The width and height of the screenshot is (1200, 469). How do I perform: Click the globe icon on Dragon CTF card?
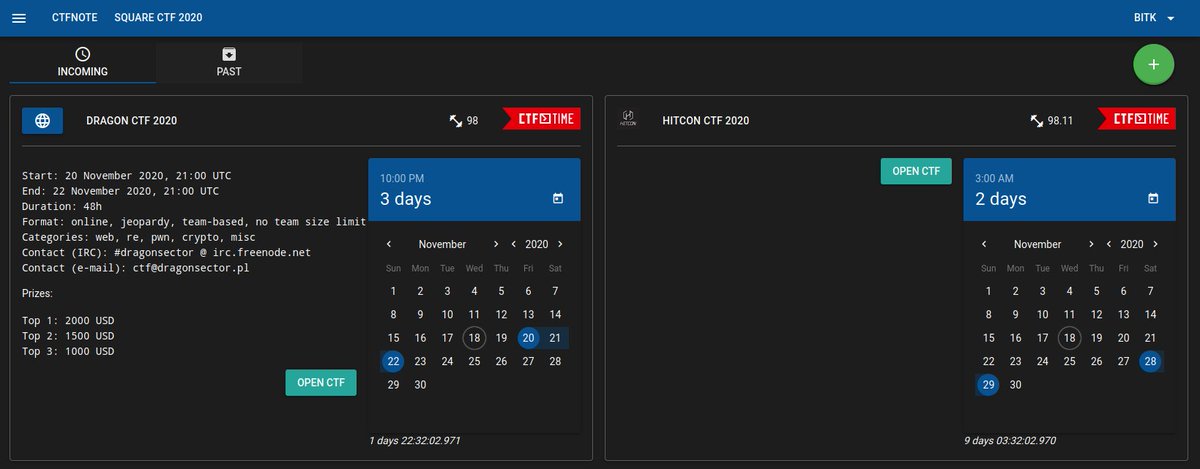coord(42,120)
